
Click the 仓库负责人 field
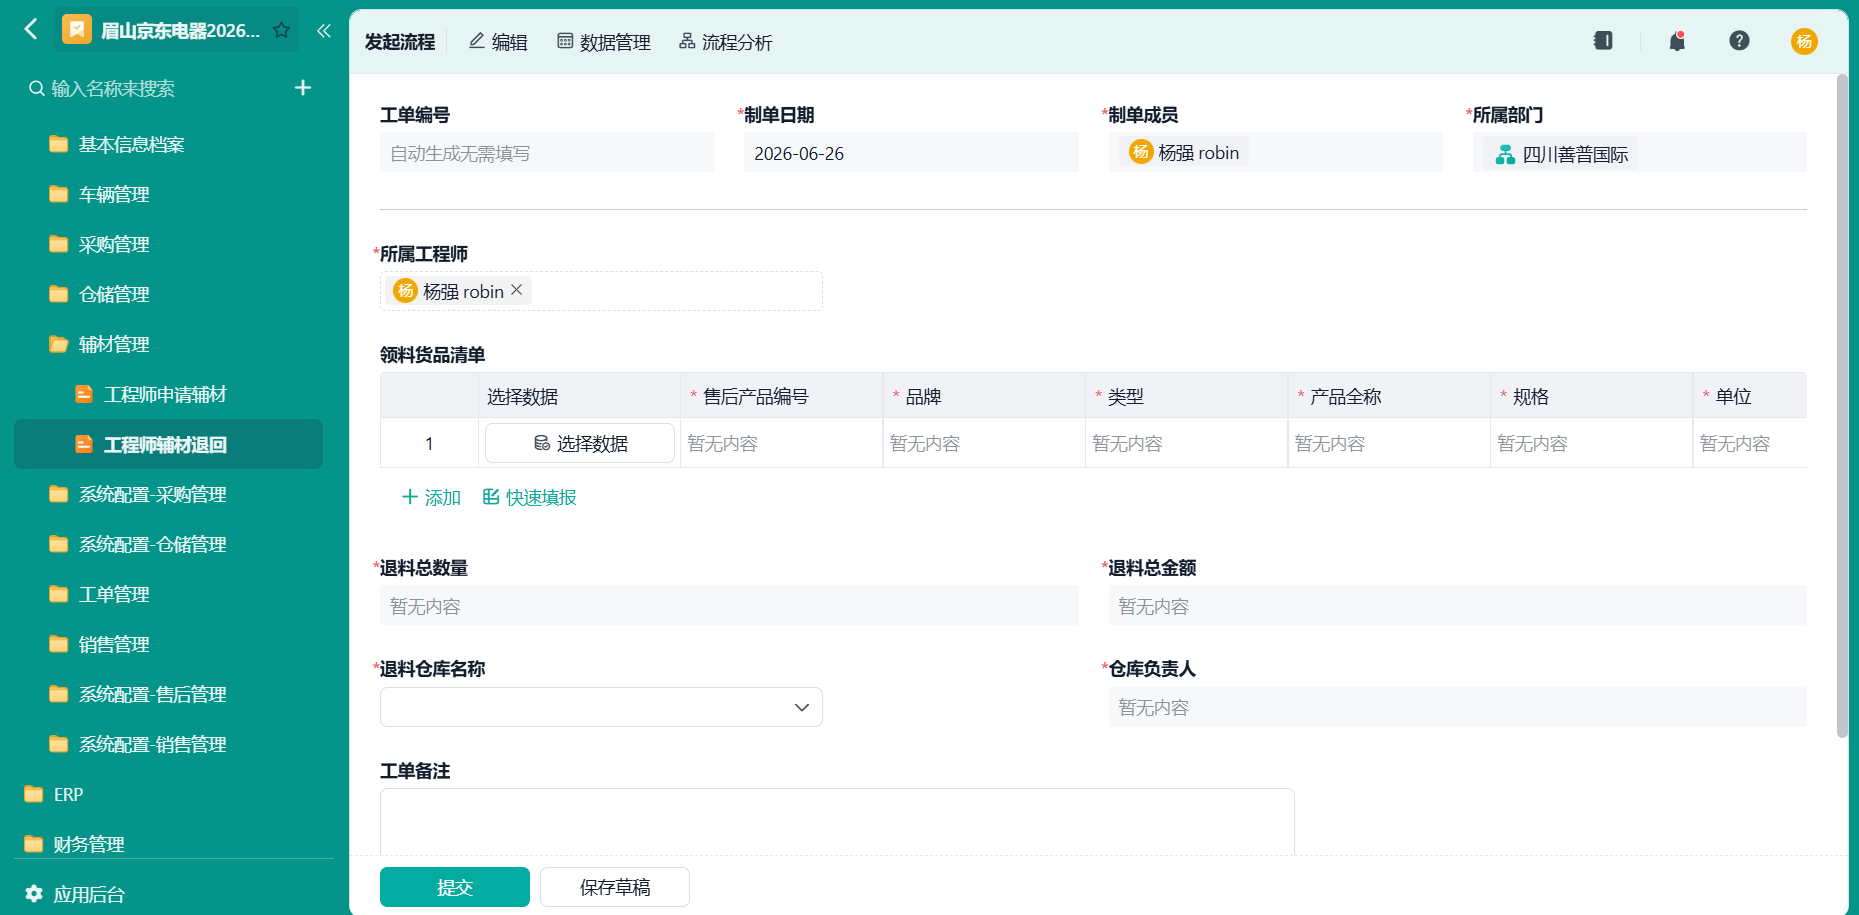click(x=1457, y=707)
